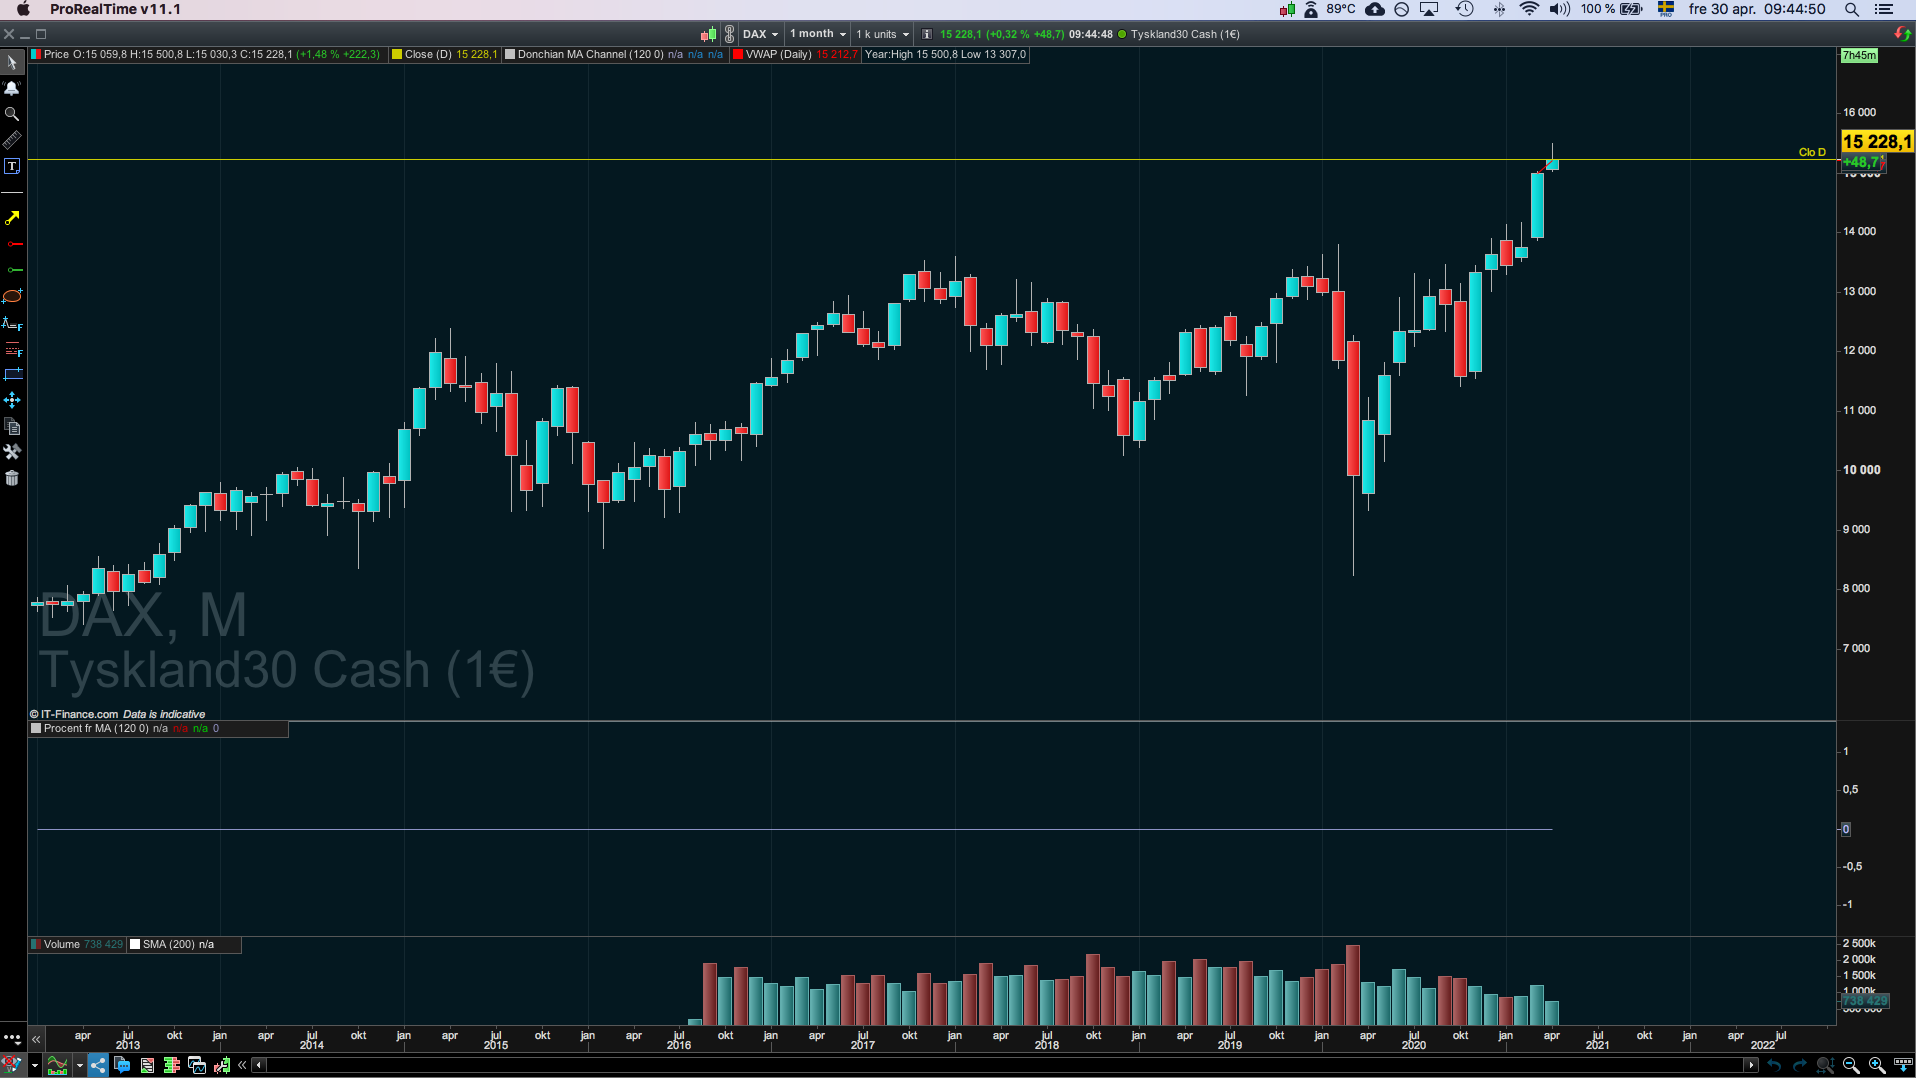Click the VWAP (Daily) indicator label

point(778,55)
